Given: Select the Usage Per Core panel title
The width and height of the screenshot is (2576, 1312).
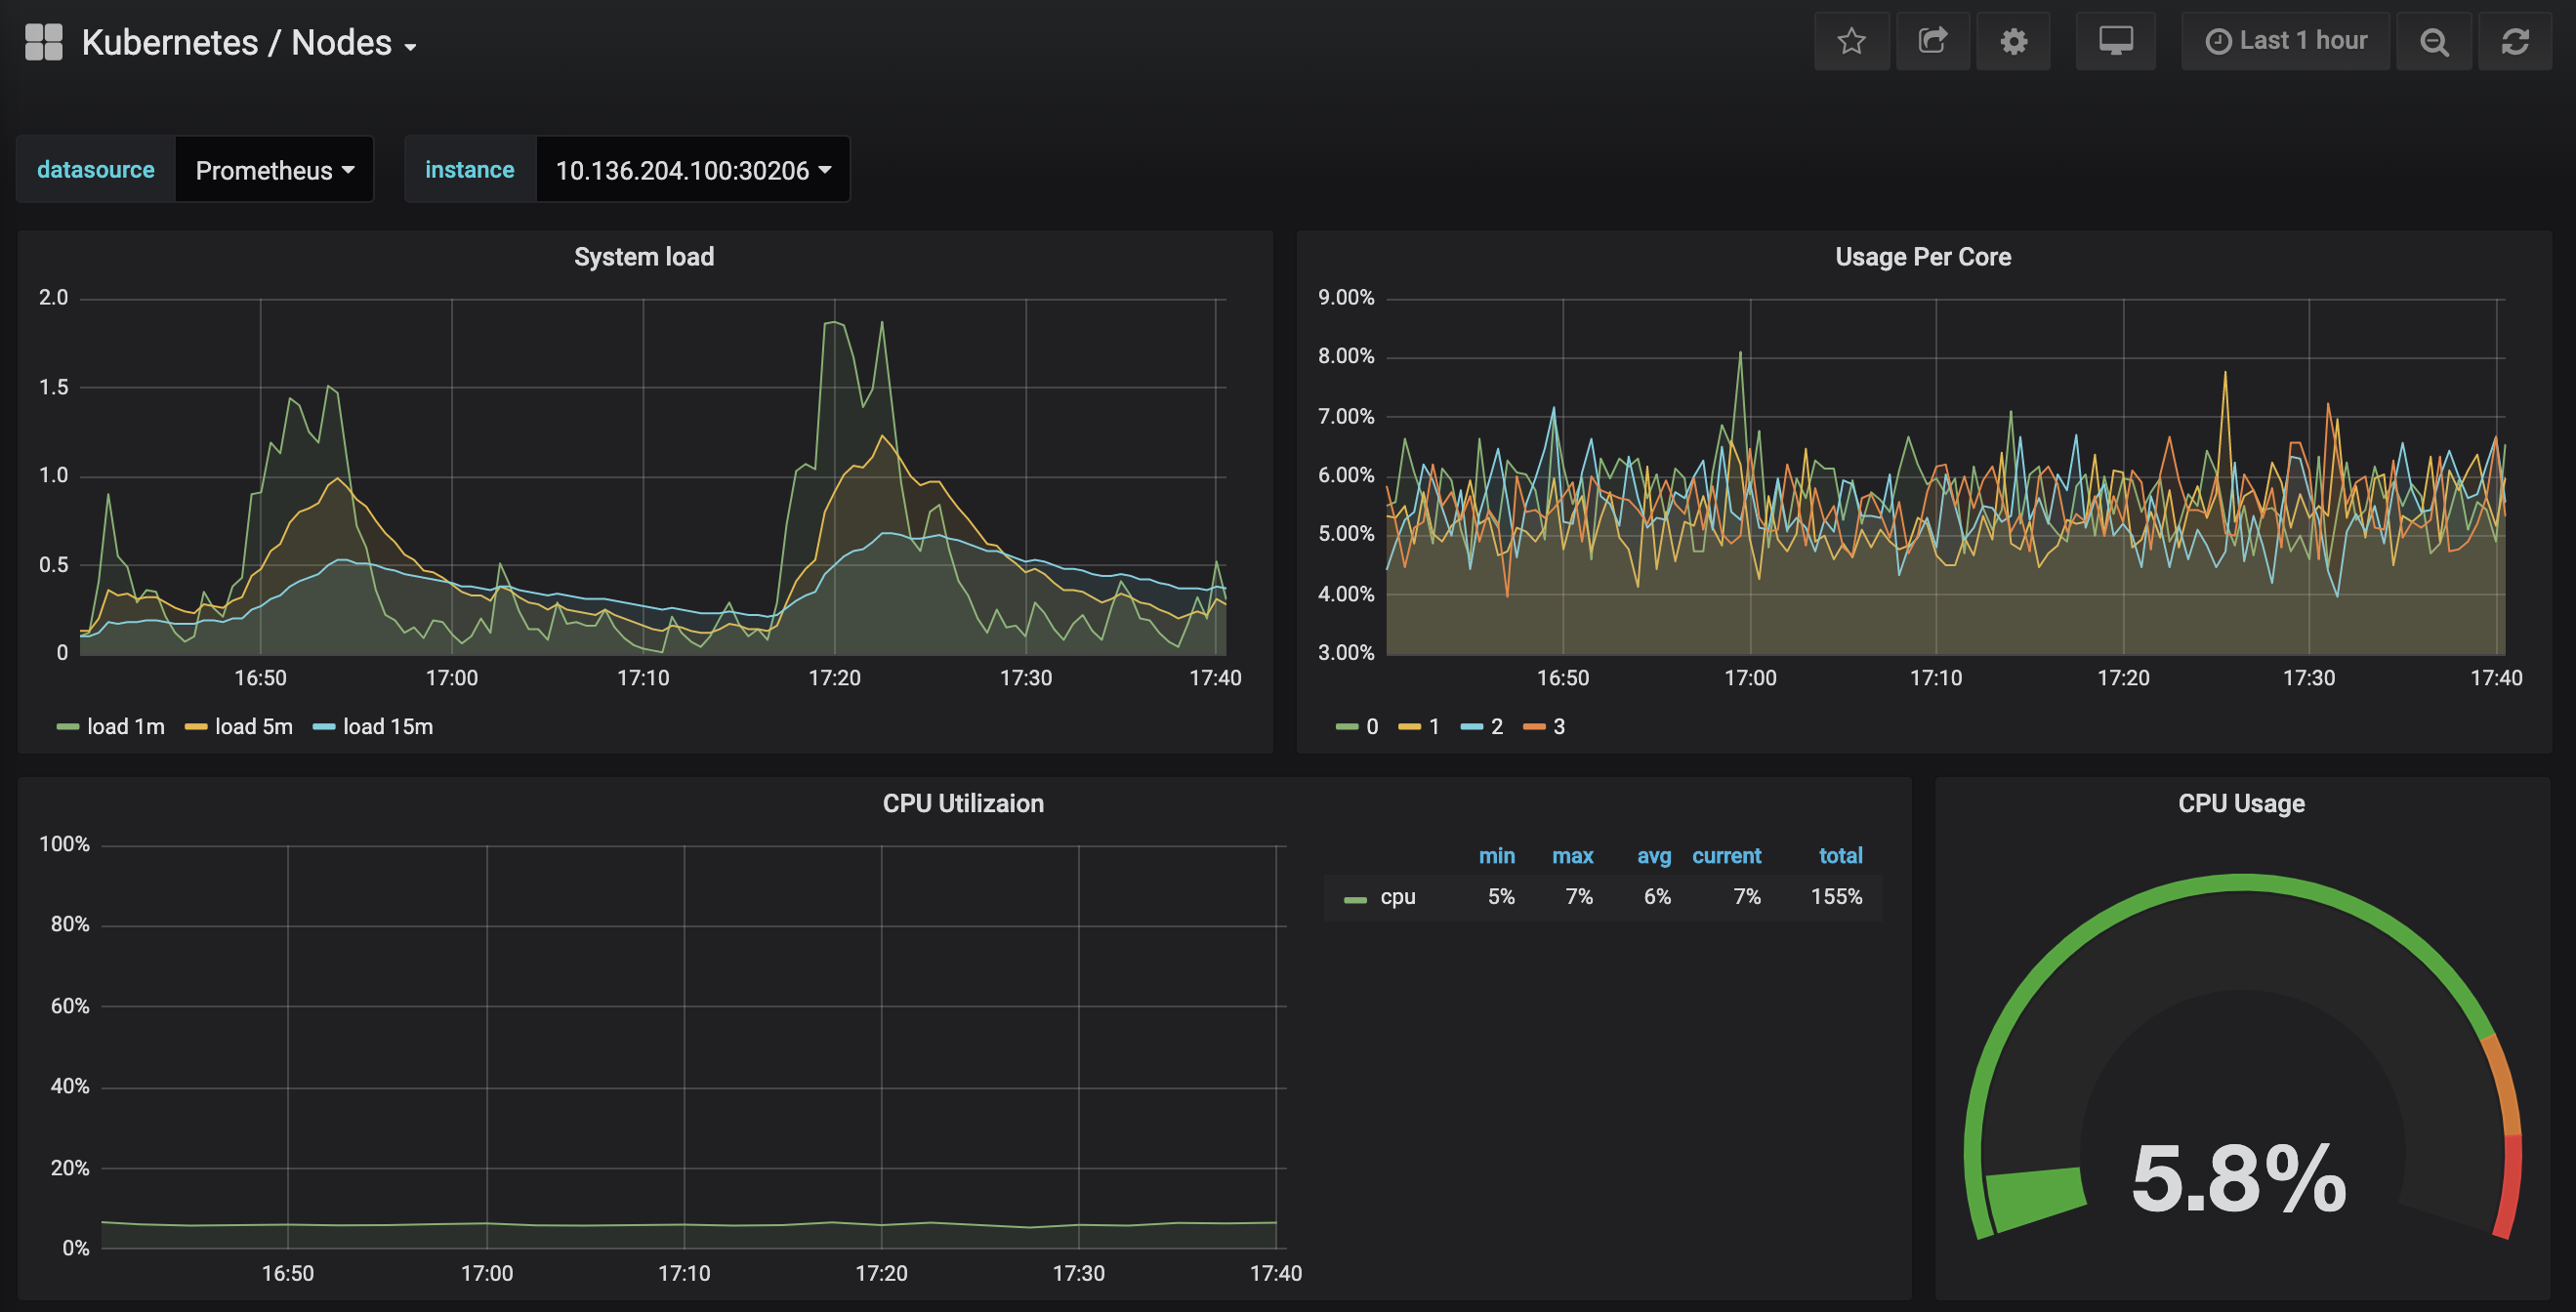Looking at the screenshot, I should click(1921, 256).
